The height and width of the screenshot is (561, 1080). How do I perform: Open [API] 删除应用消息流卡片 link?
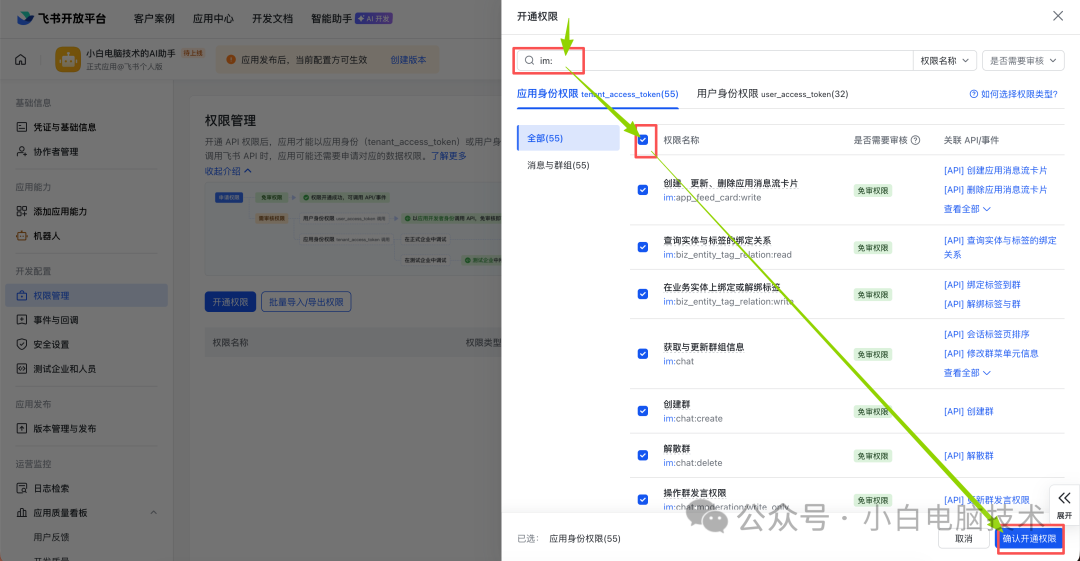[x=995, y=190]
